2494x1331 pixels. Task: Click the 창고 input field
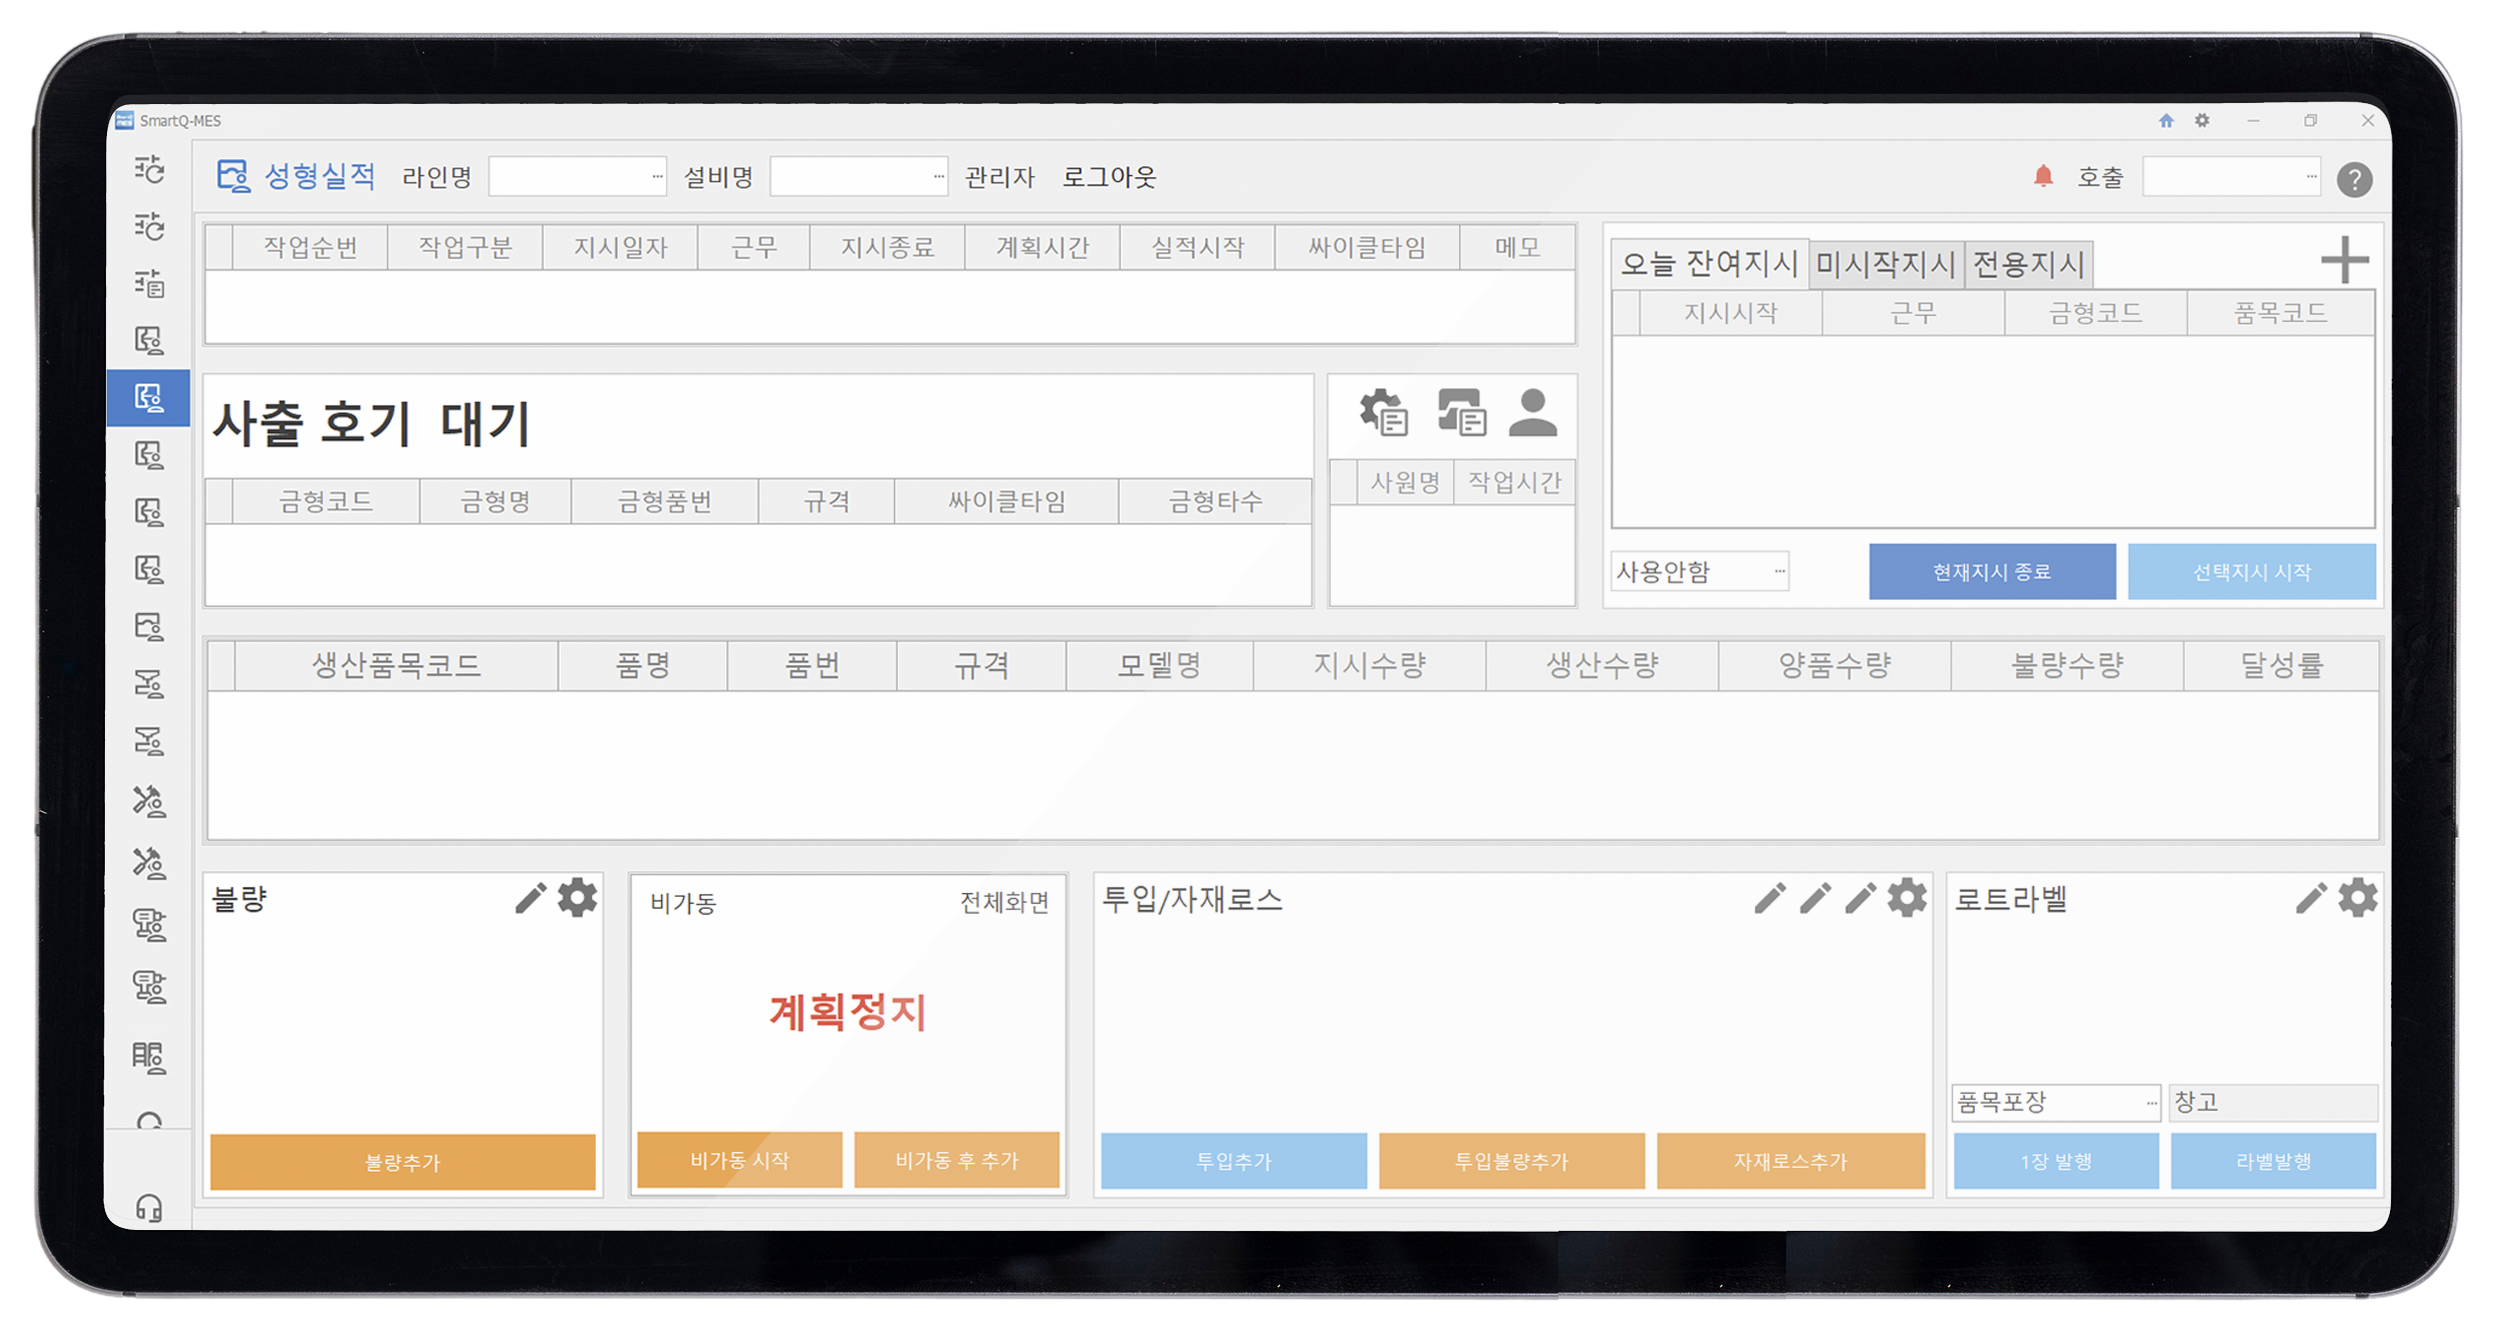[2272, 1102]
